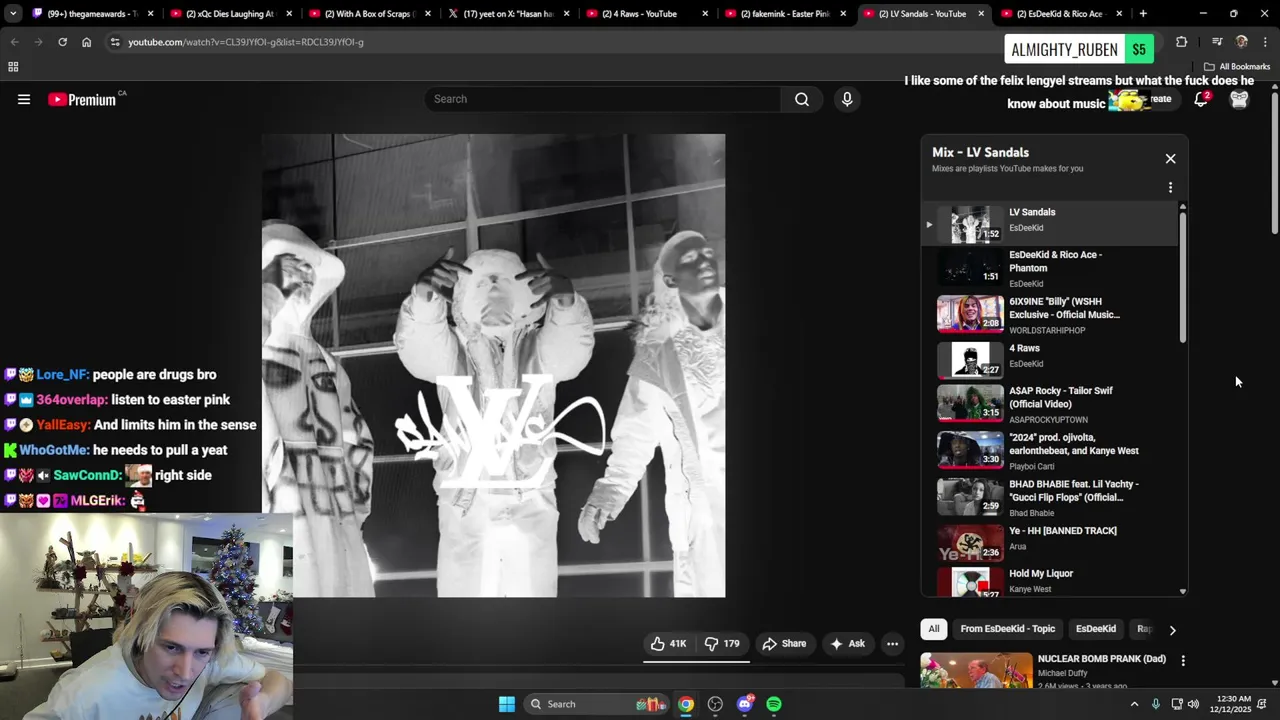Click the YouTube search input field
This screenshot has width=1280, height=720.
(603, 99)
